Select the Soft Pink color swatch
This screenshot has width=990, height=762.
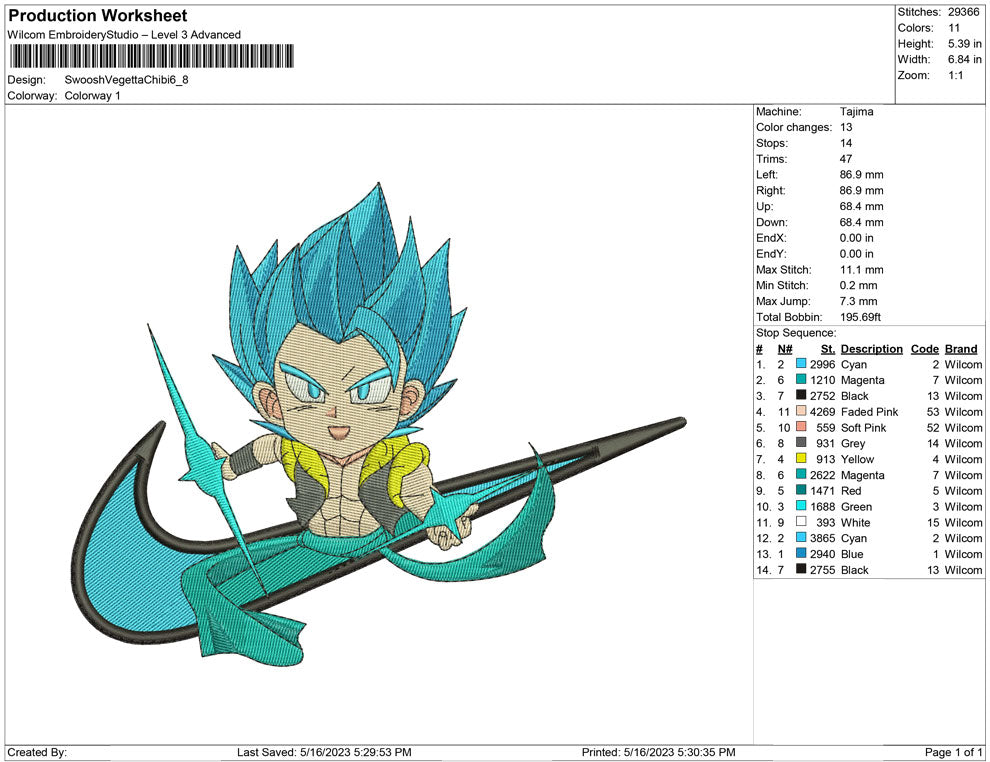tap(801, 427)
